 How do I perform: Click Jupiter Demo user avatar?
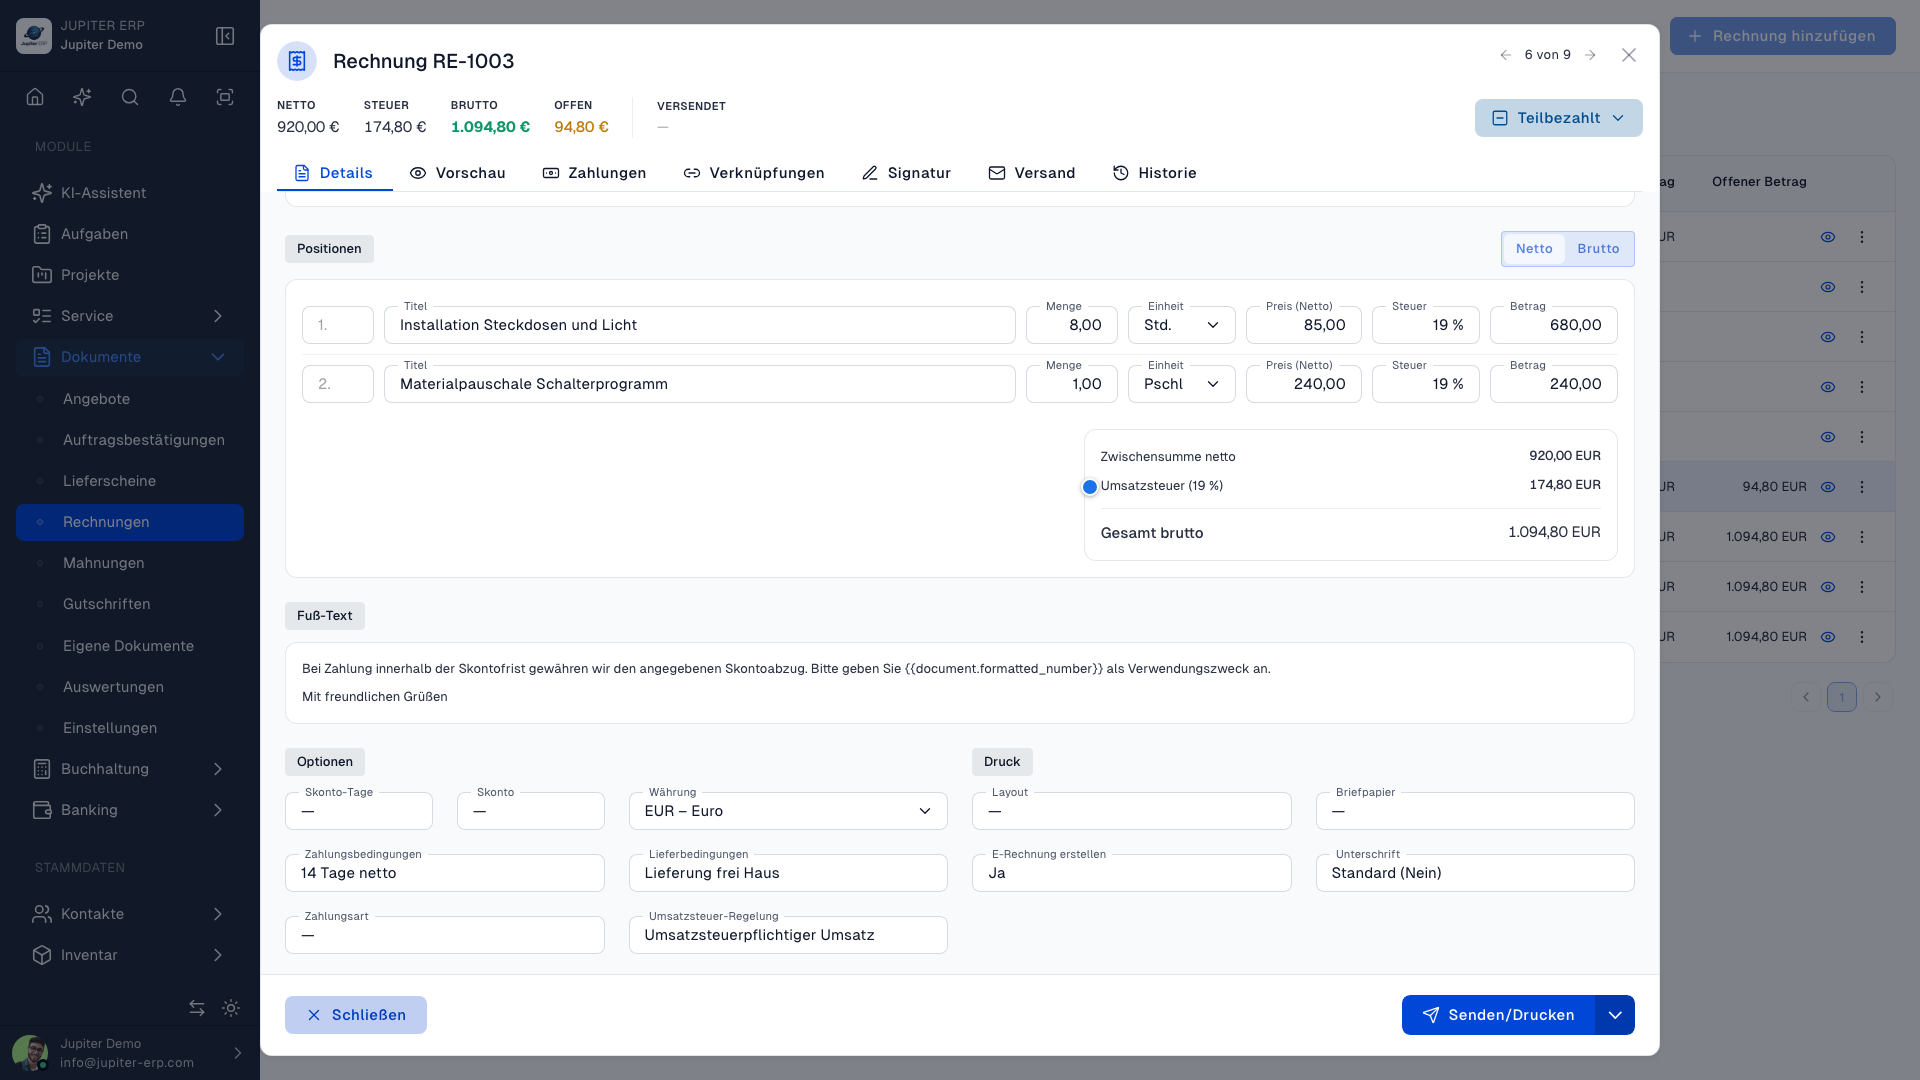(x=30, y=1053)
